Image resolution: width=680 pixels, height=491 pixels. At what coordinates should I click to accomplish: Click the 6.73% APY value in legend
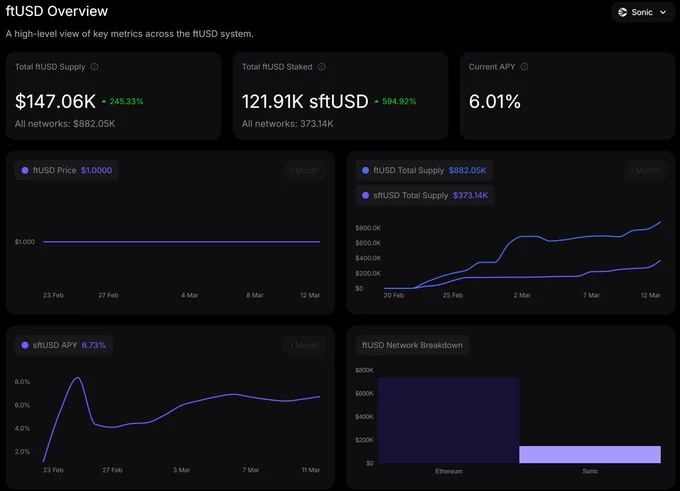[x=94, y=345]
